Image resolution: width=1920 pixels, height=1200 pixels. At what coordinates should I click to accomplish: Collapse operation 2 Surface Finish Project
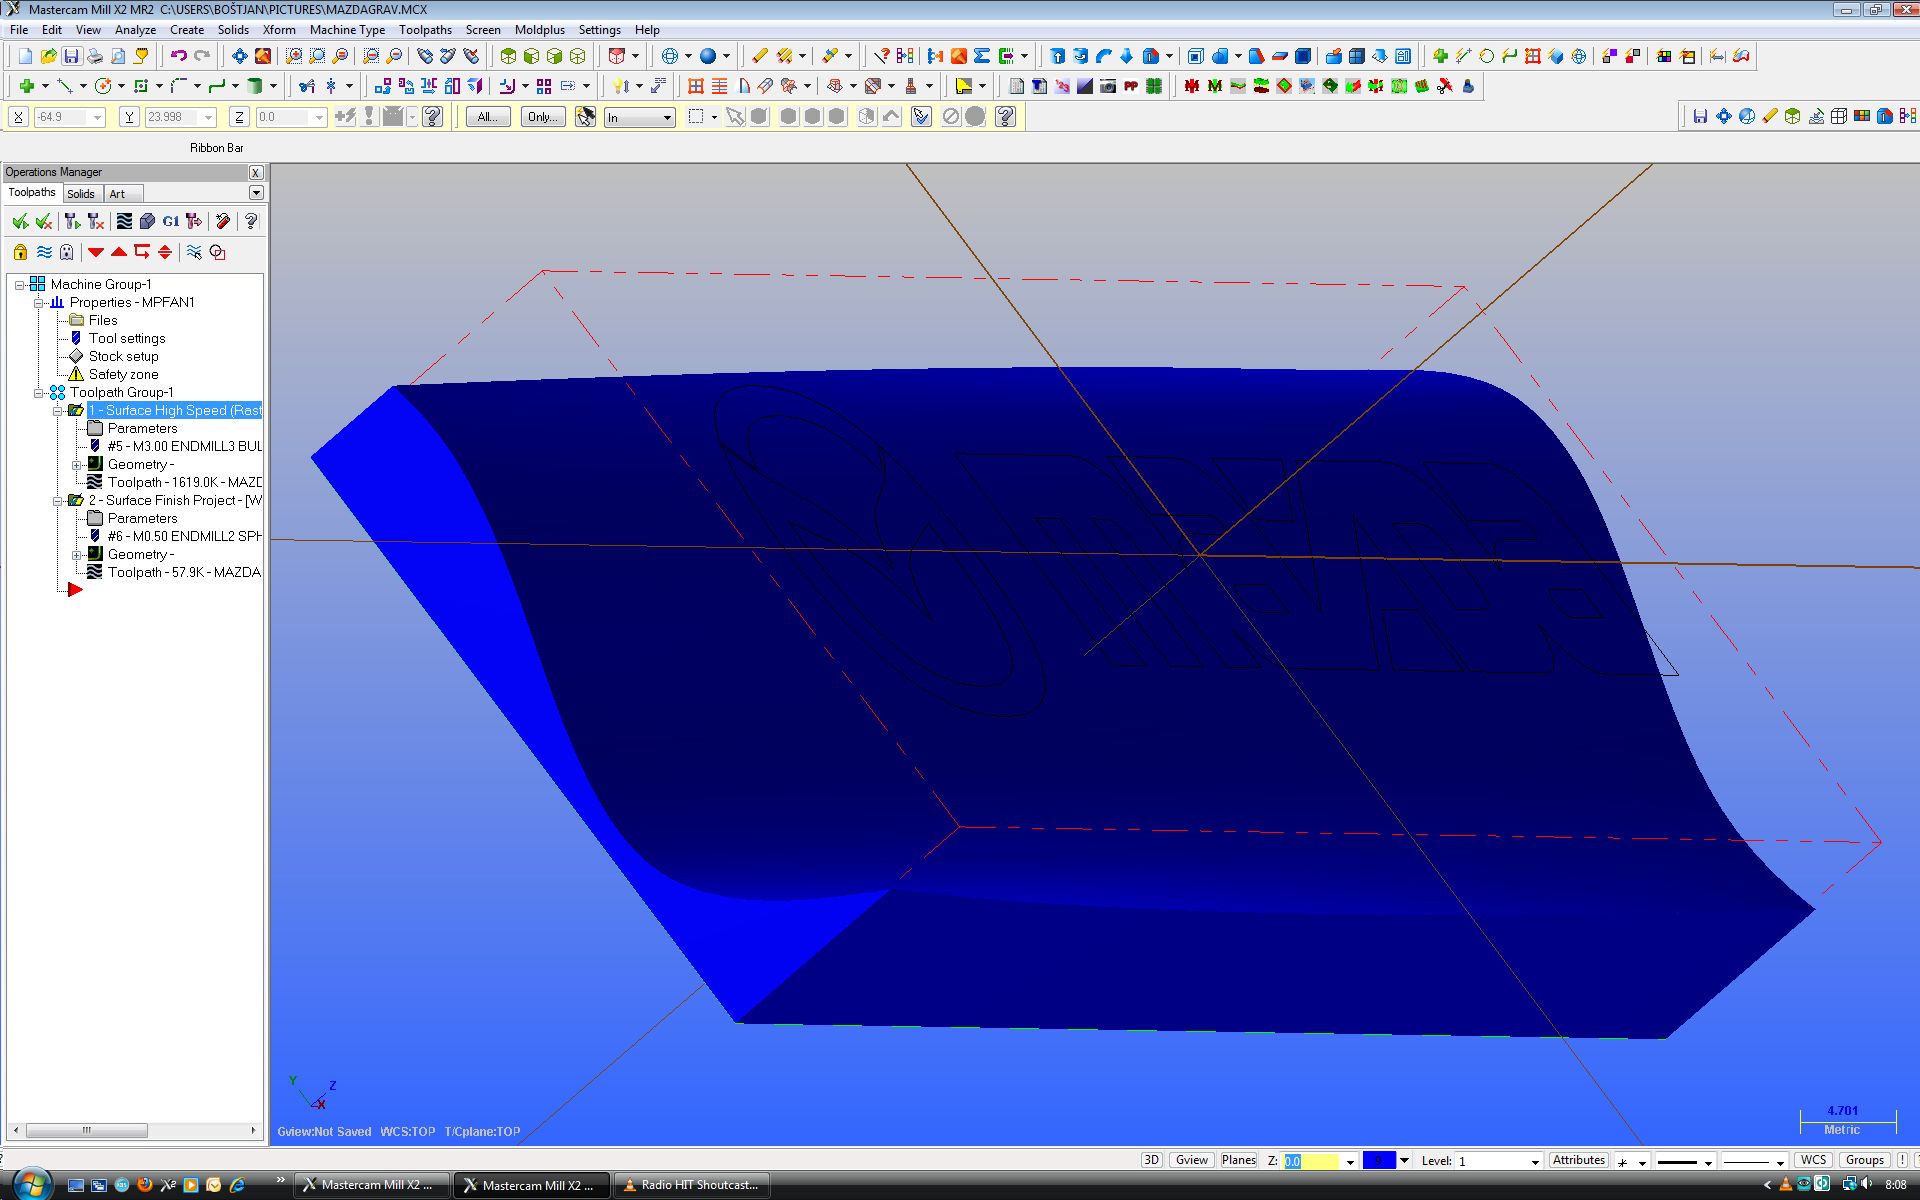tap(57, 501)
